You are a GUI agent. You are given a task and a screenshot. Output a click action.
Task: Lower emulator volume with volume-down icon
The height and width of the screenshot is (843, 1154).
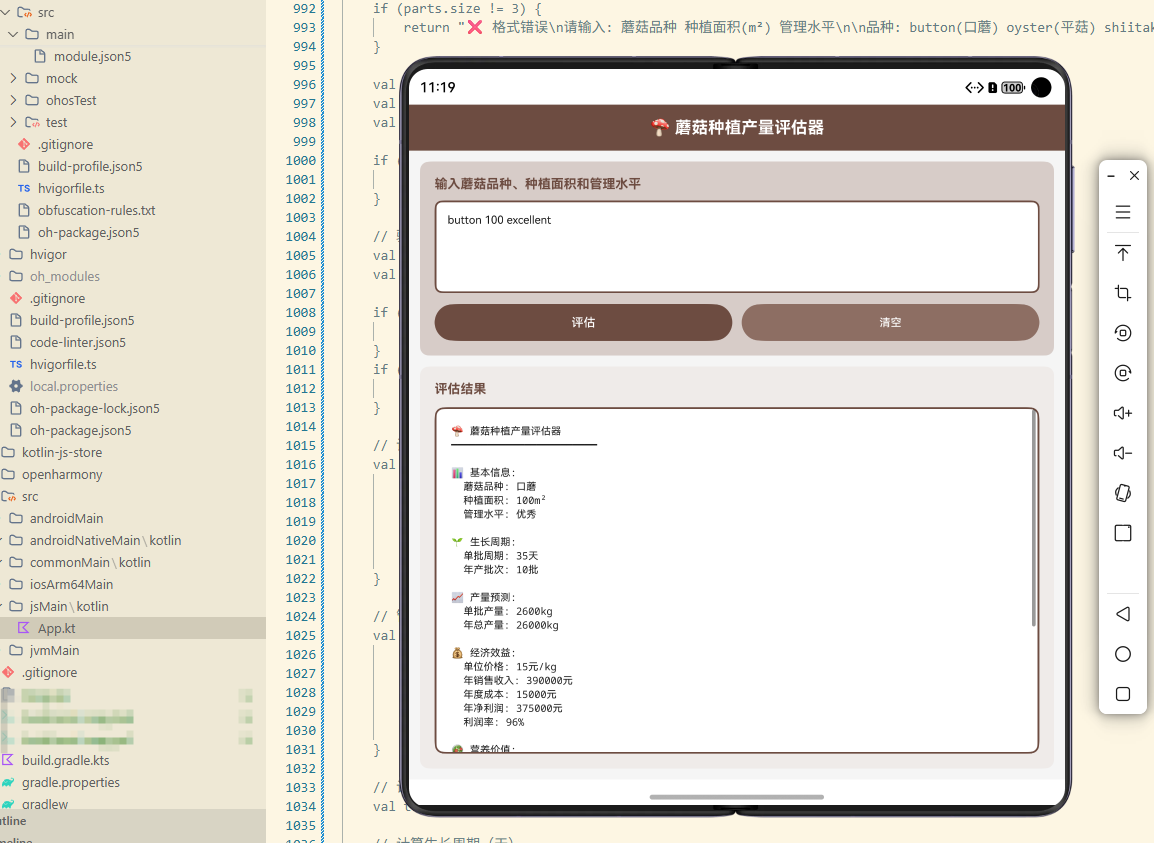(1122, 453)
